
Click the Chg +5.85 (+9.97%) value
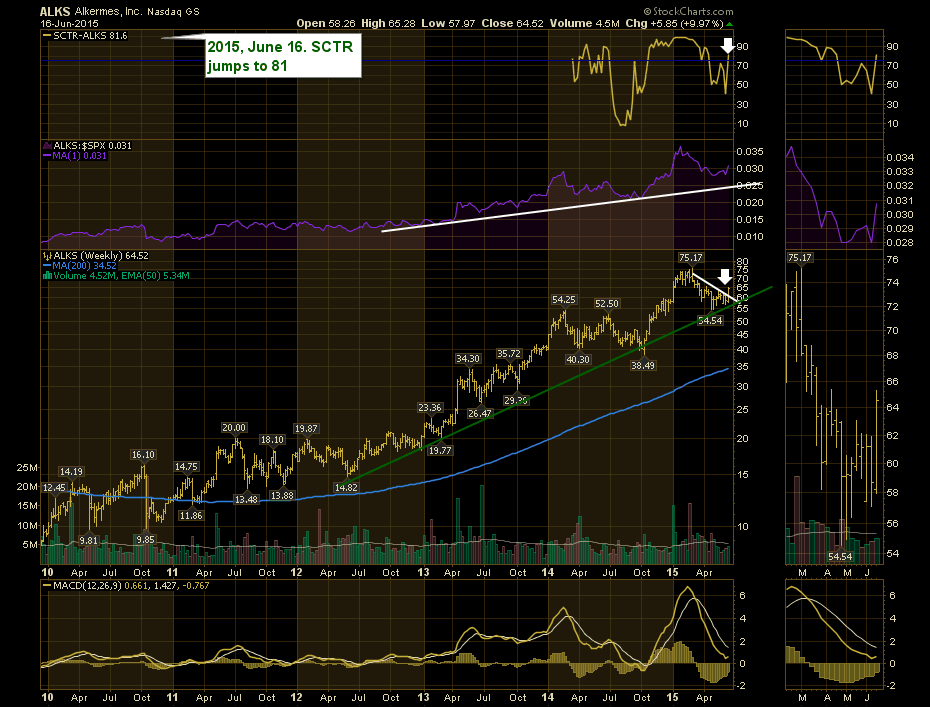point(674,23)
